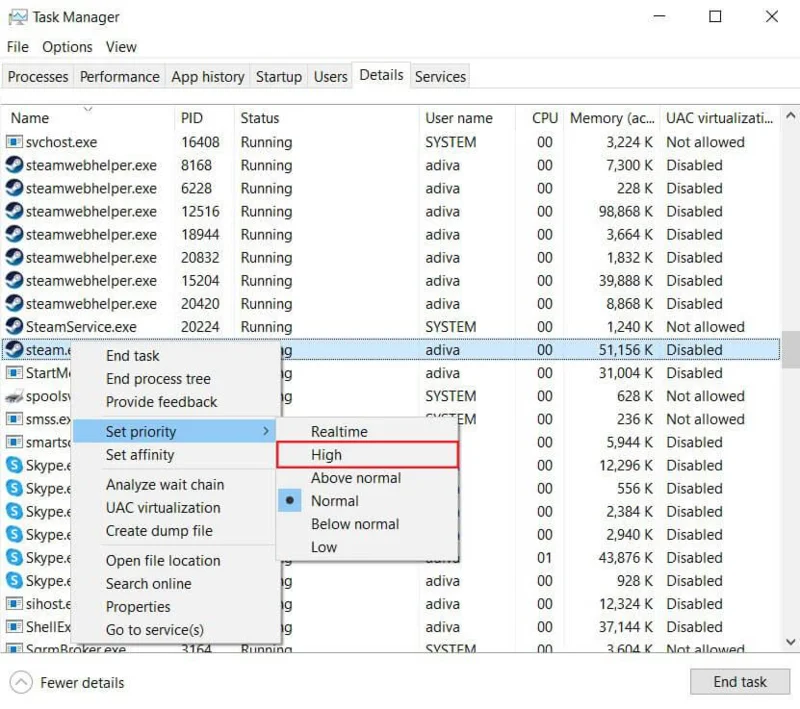
Task: Sort by the CPU column header
Action: [x=539, y=118]
